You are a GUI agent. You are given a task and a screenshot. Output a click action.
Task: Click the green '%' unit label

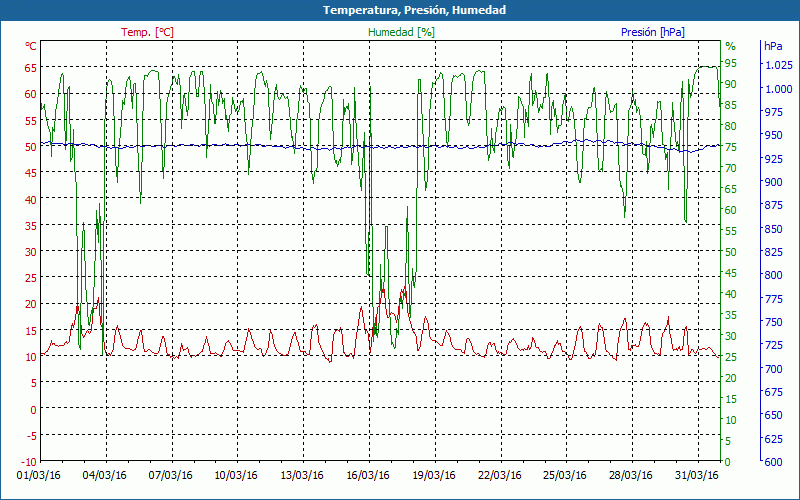coord(731,46)
